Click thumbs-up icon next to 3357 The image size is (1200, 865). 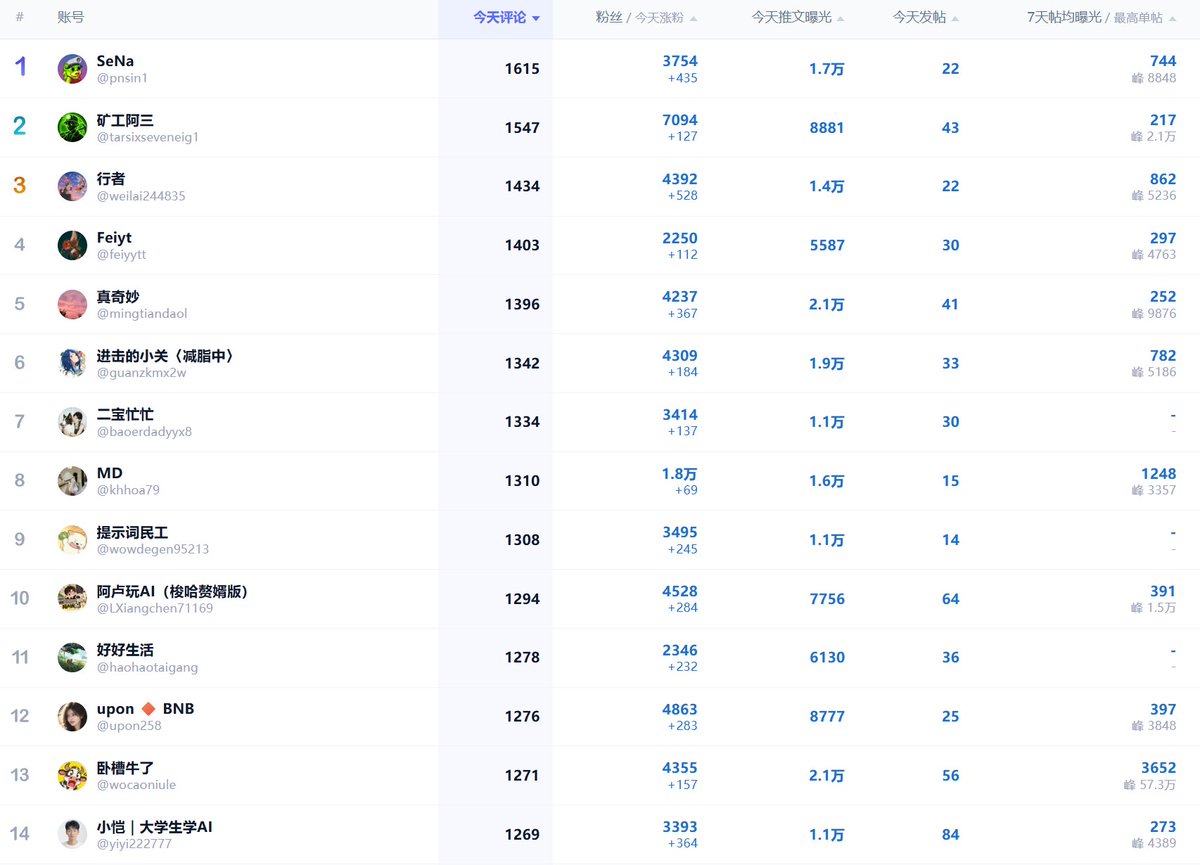coord(1137,490)
